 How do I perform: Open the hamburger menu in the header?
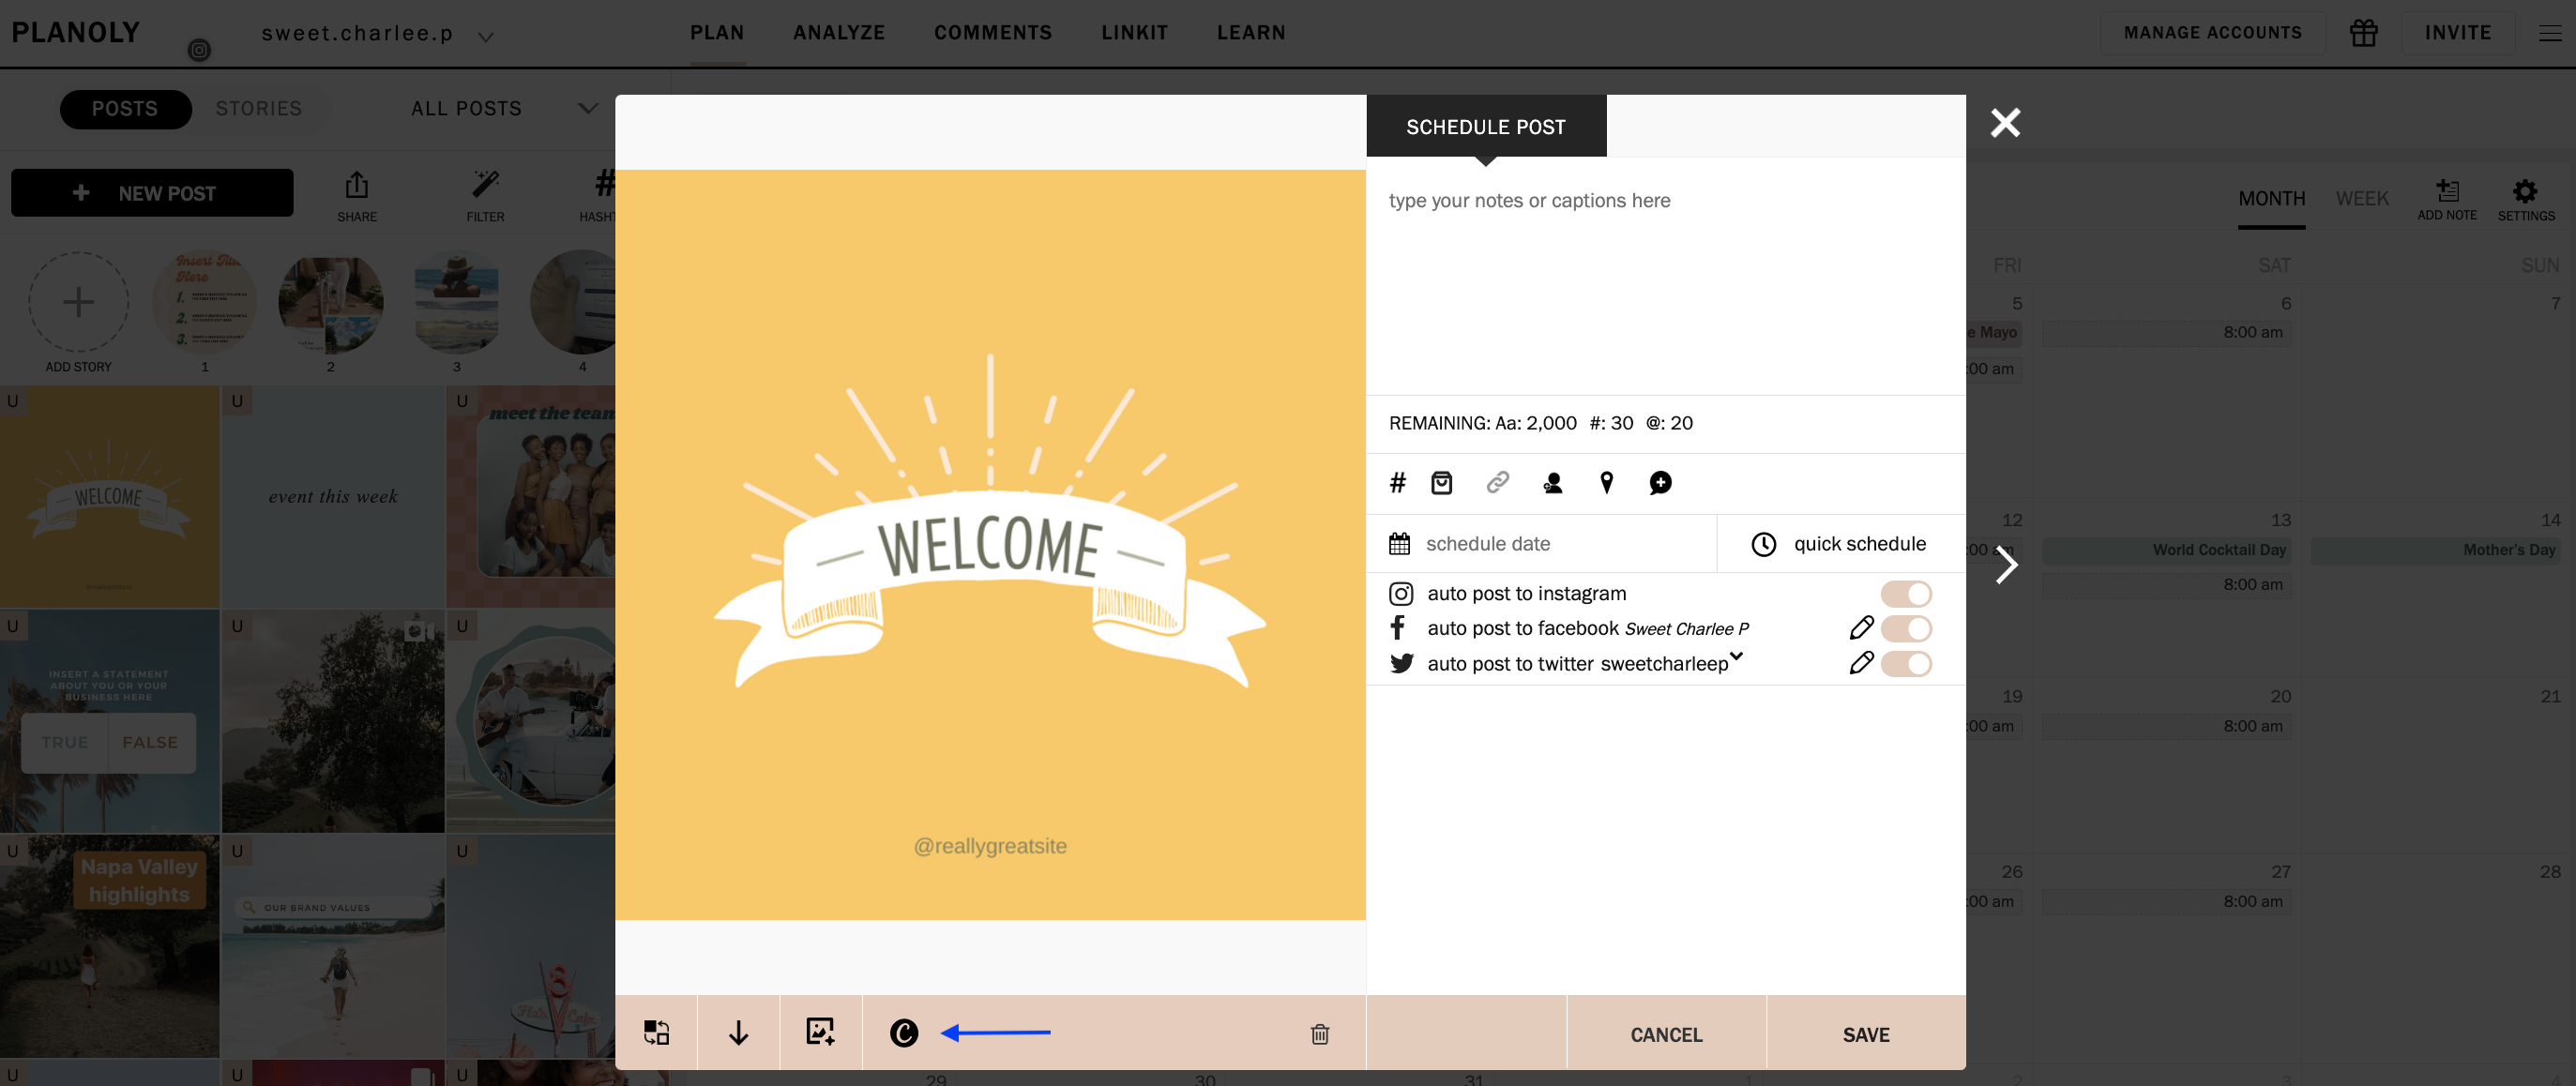point(2549,34)
